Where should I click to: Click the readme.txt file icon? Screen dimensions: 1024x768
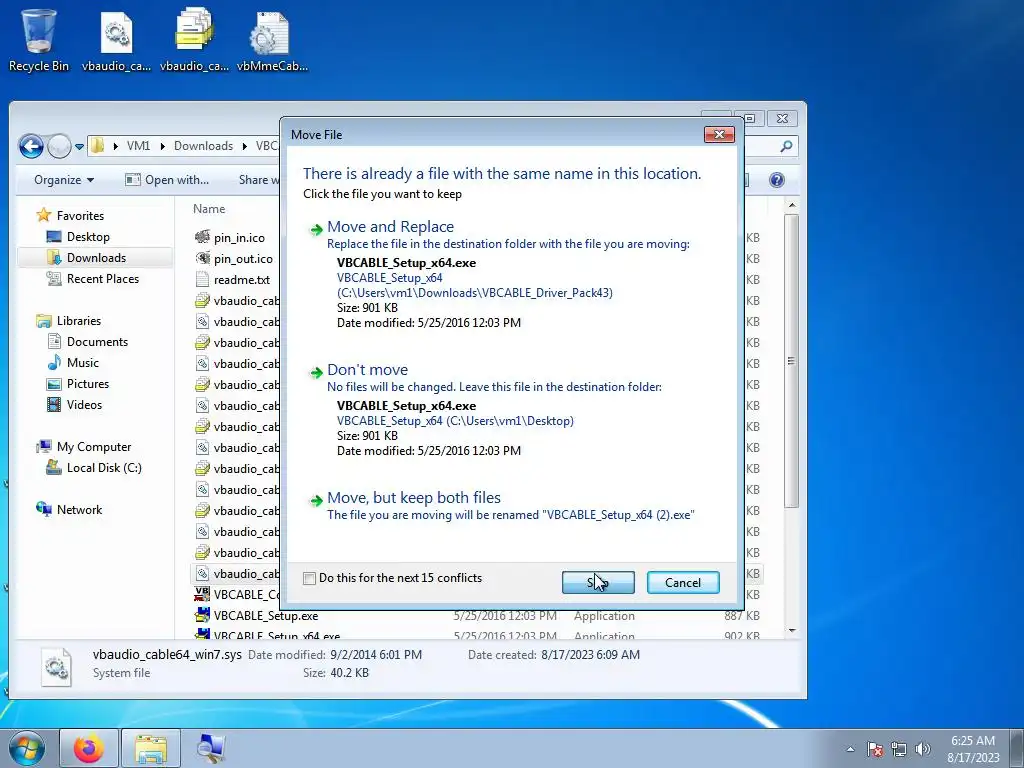click(x=202, y=280)
